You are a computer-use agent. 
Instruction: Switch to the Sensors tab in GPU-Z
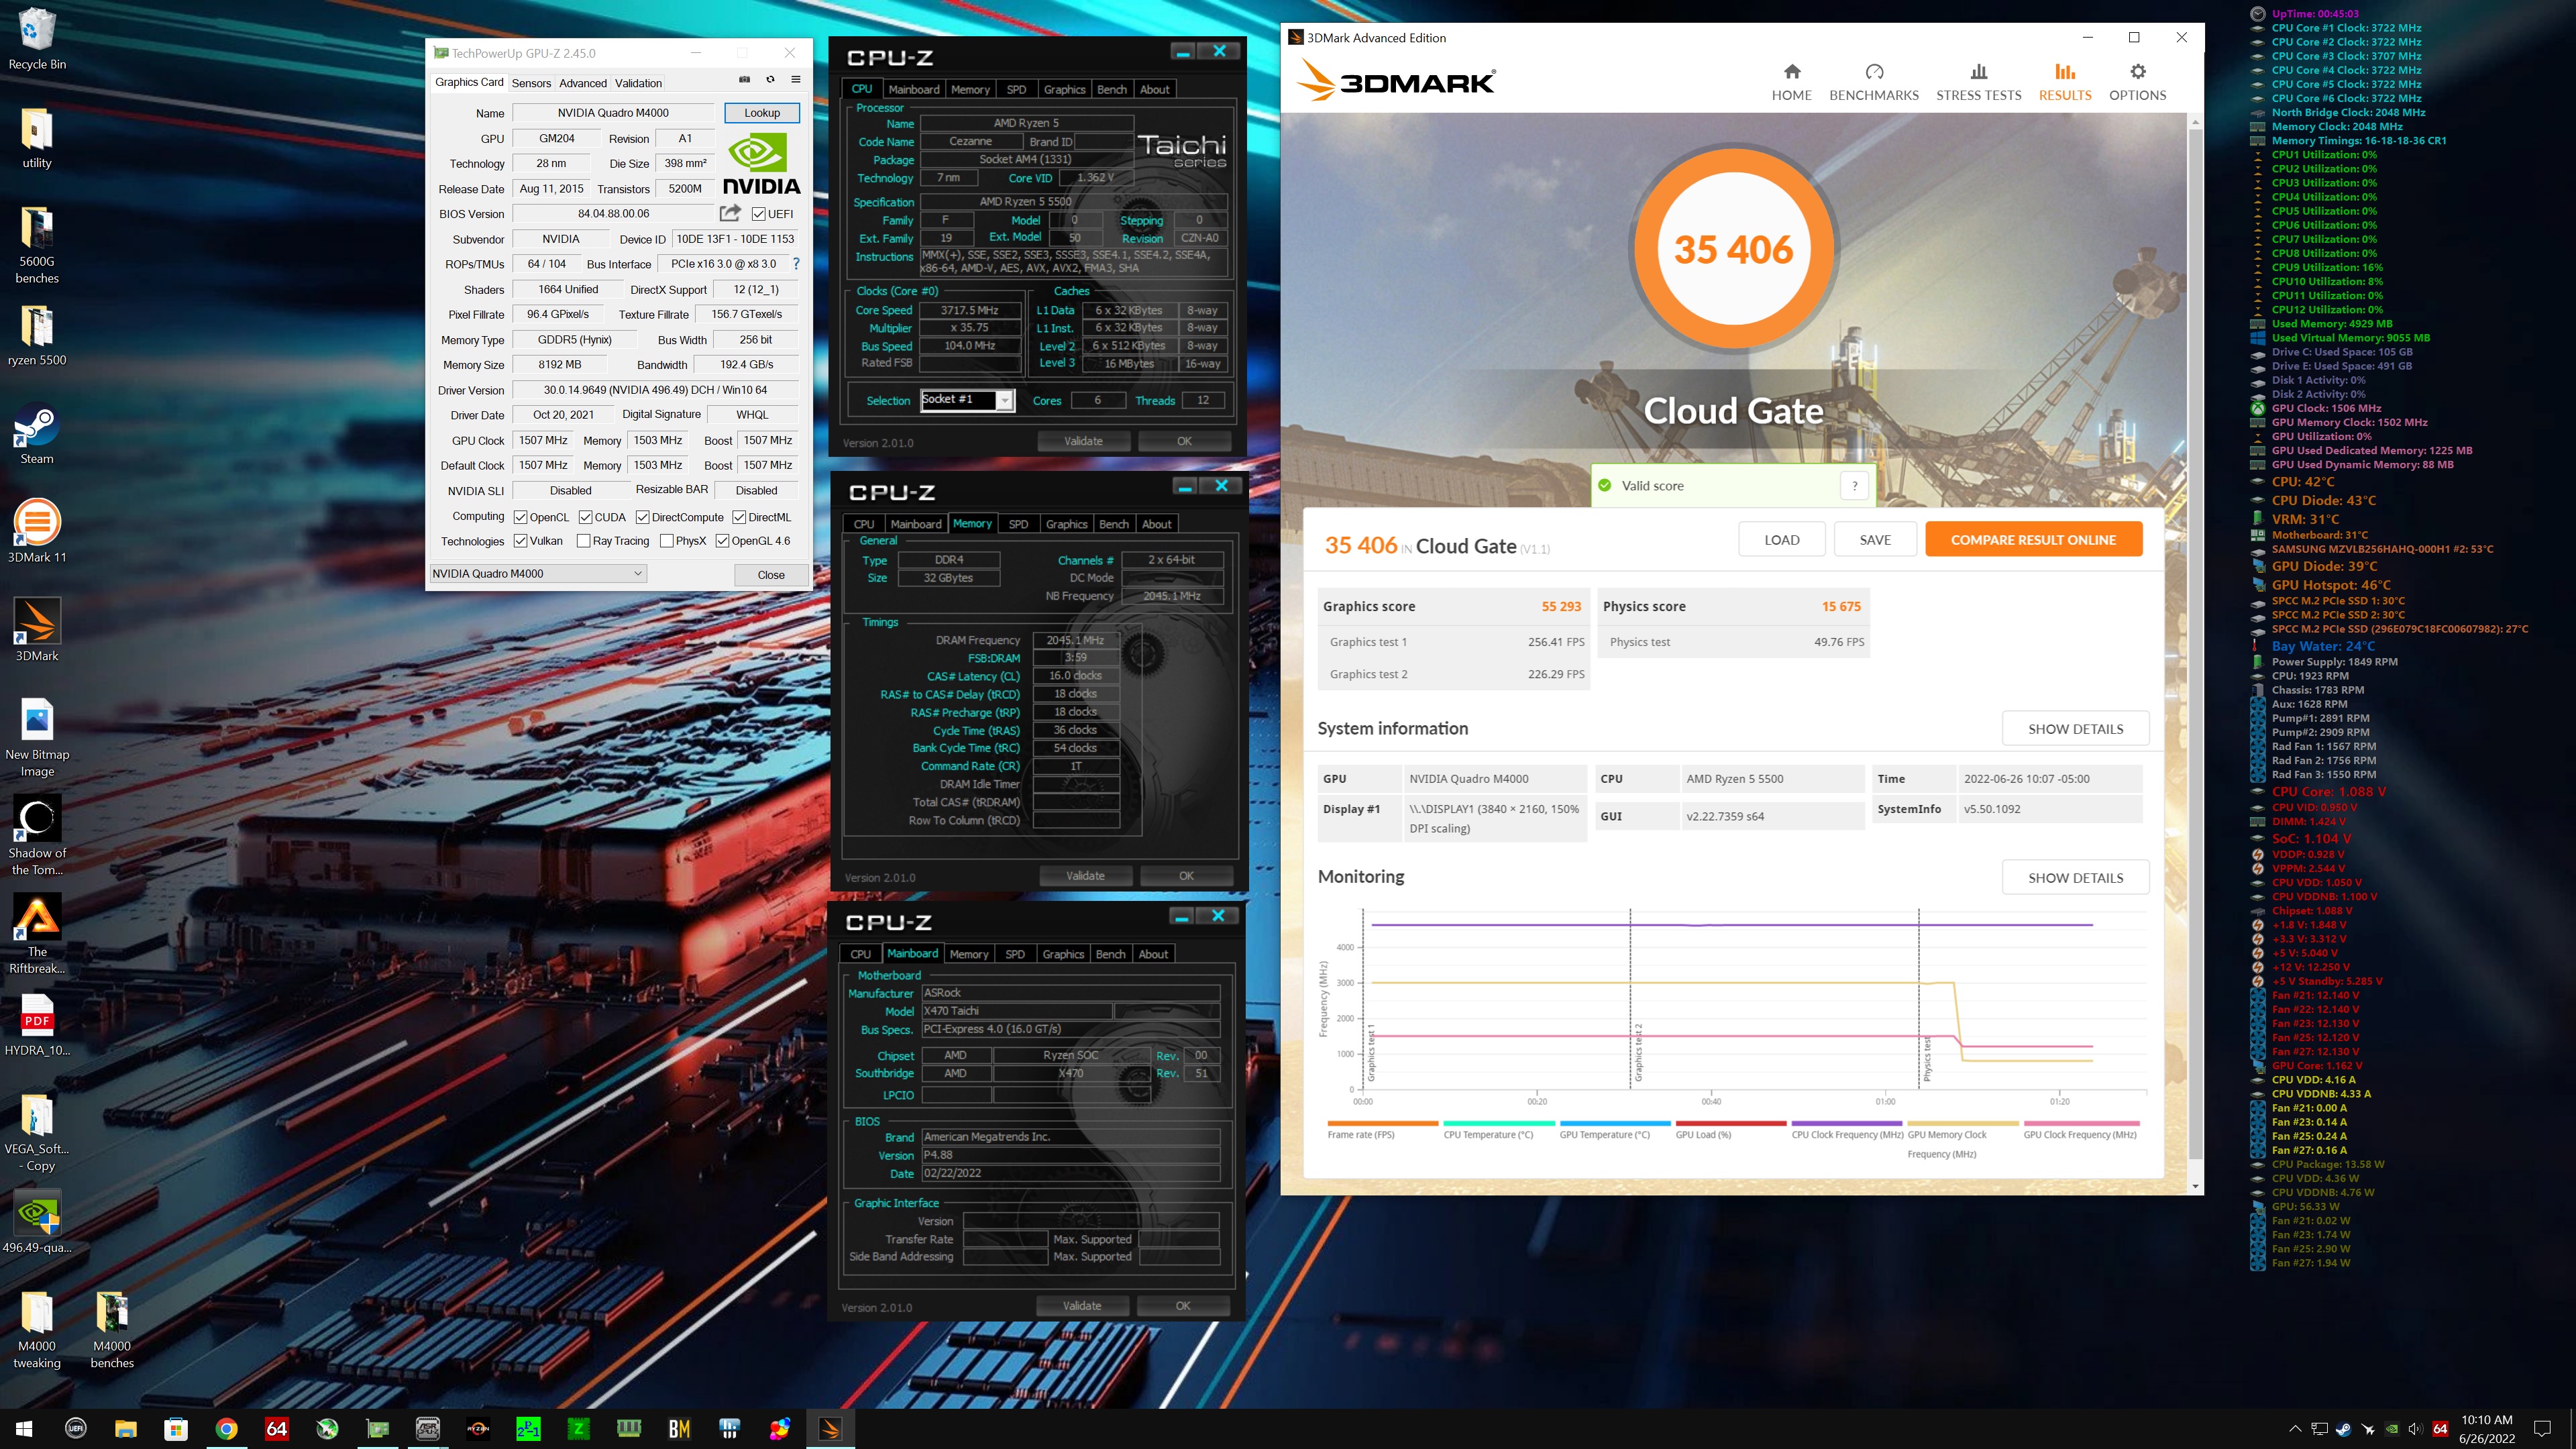pos(531,83)
